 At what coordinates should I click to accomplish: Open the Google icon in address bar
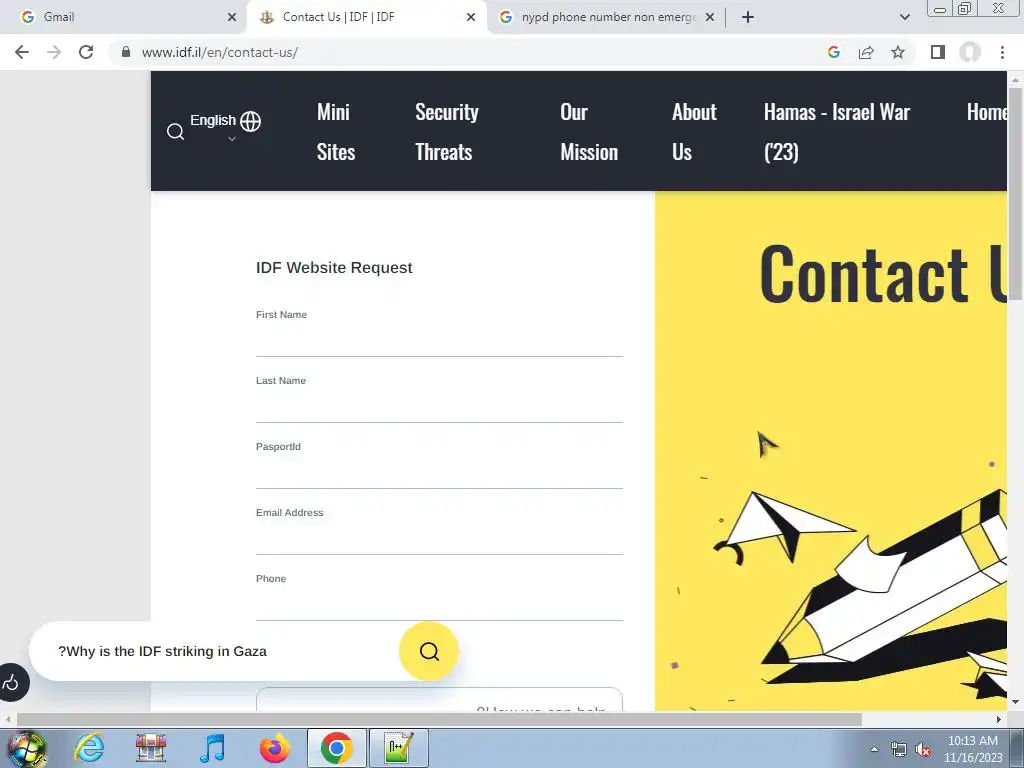833,52
